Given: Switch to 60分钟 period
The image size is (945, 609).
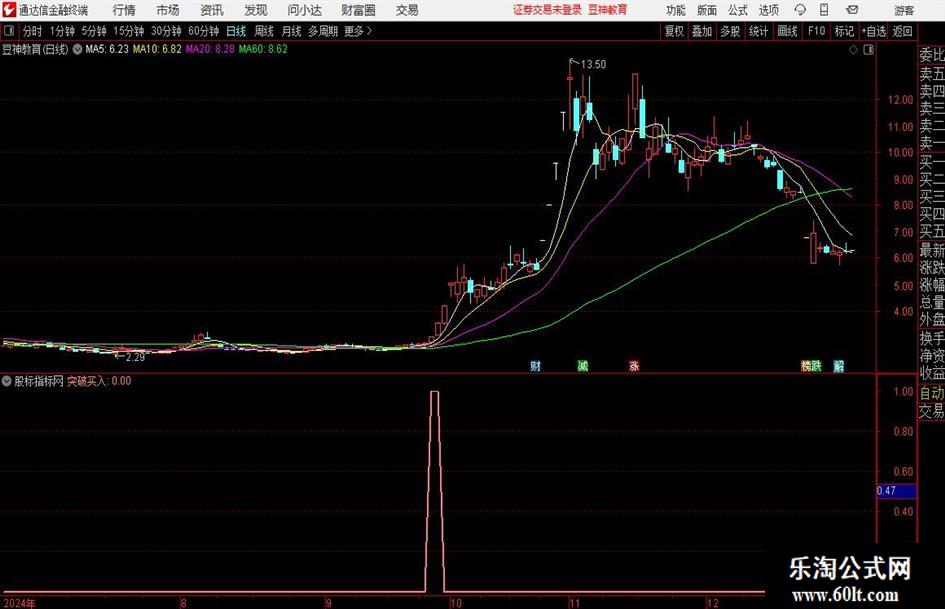Looking at the screenshot, I should pyautogui.click(x=204, y=31).
